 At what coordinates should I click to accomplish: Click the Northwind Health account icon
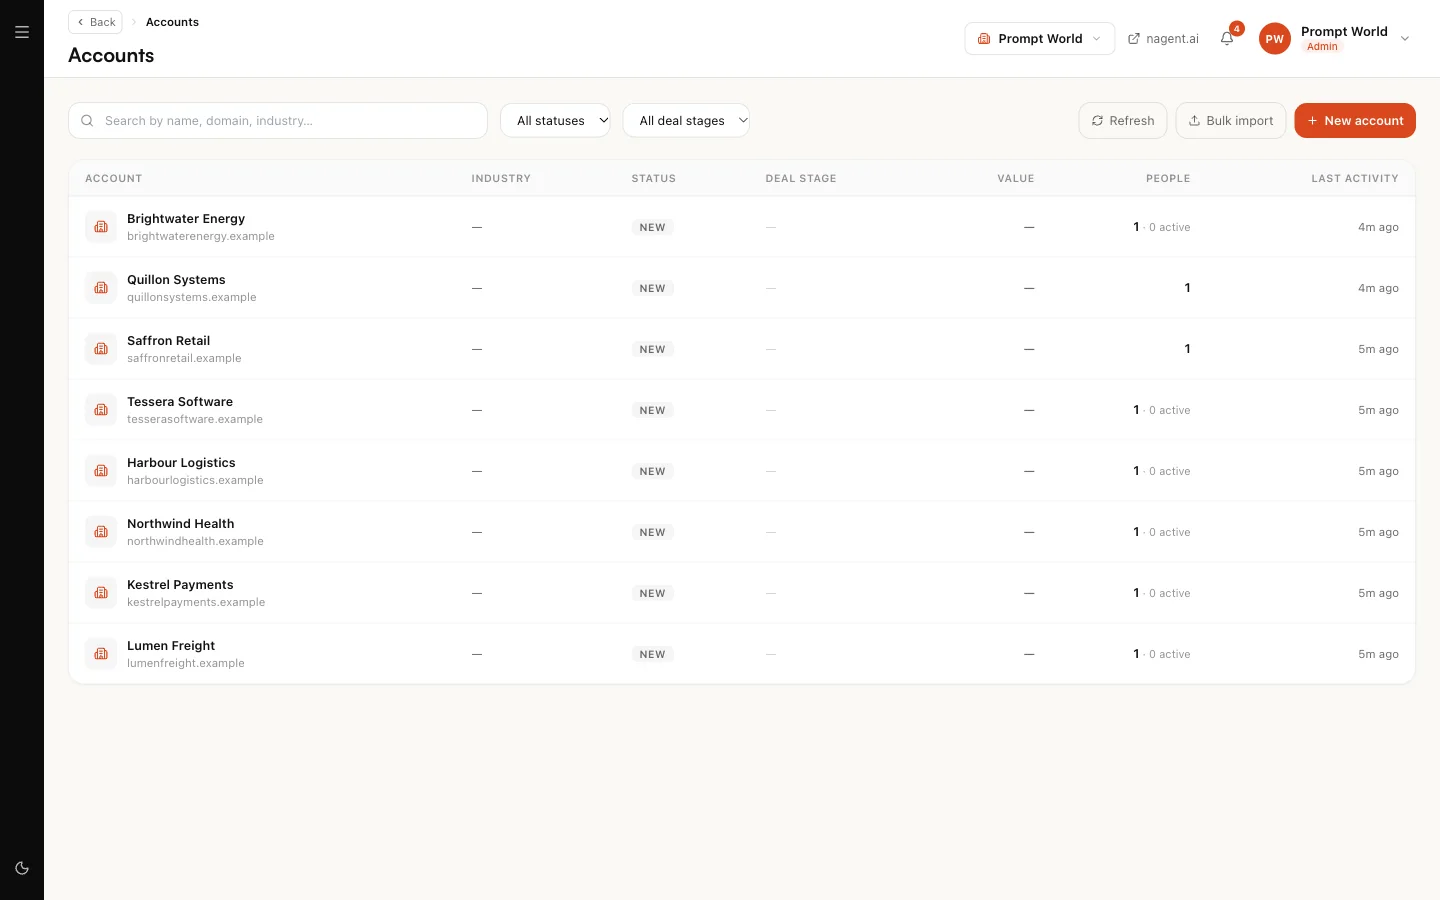101,532
